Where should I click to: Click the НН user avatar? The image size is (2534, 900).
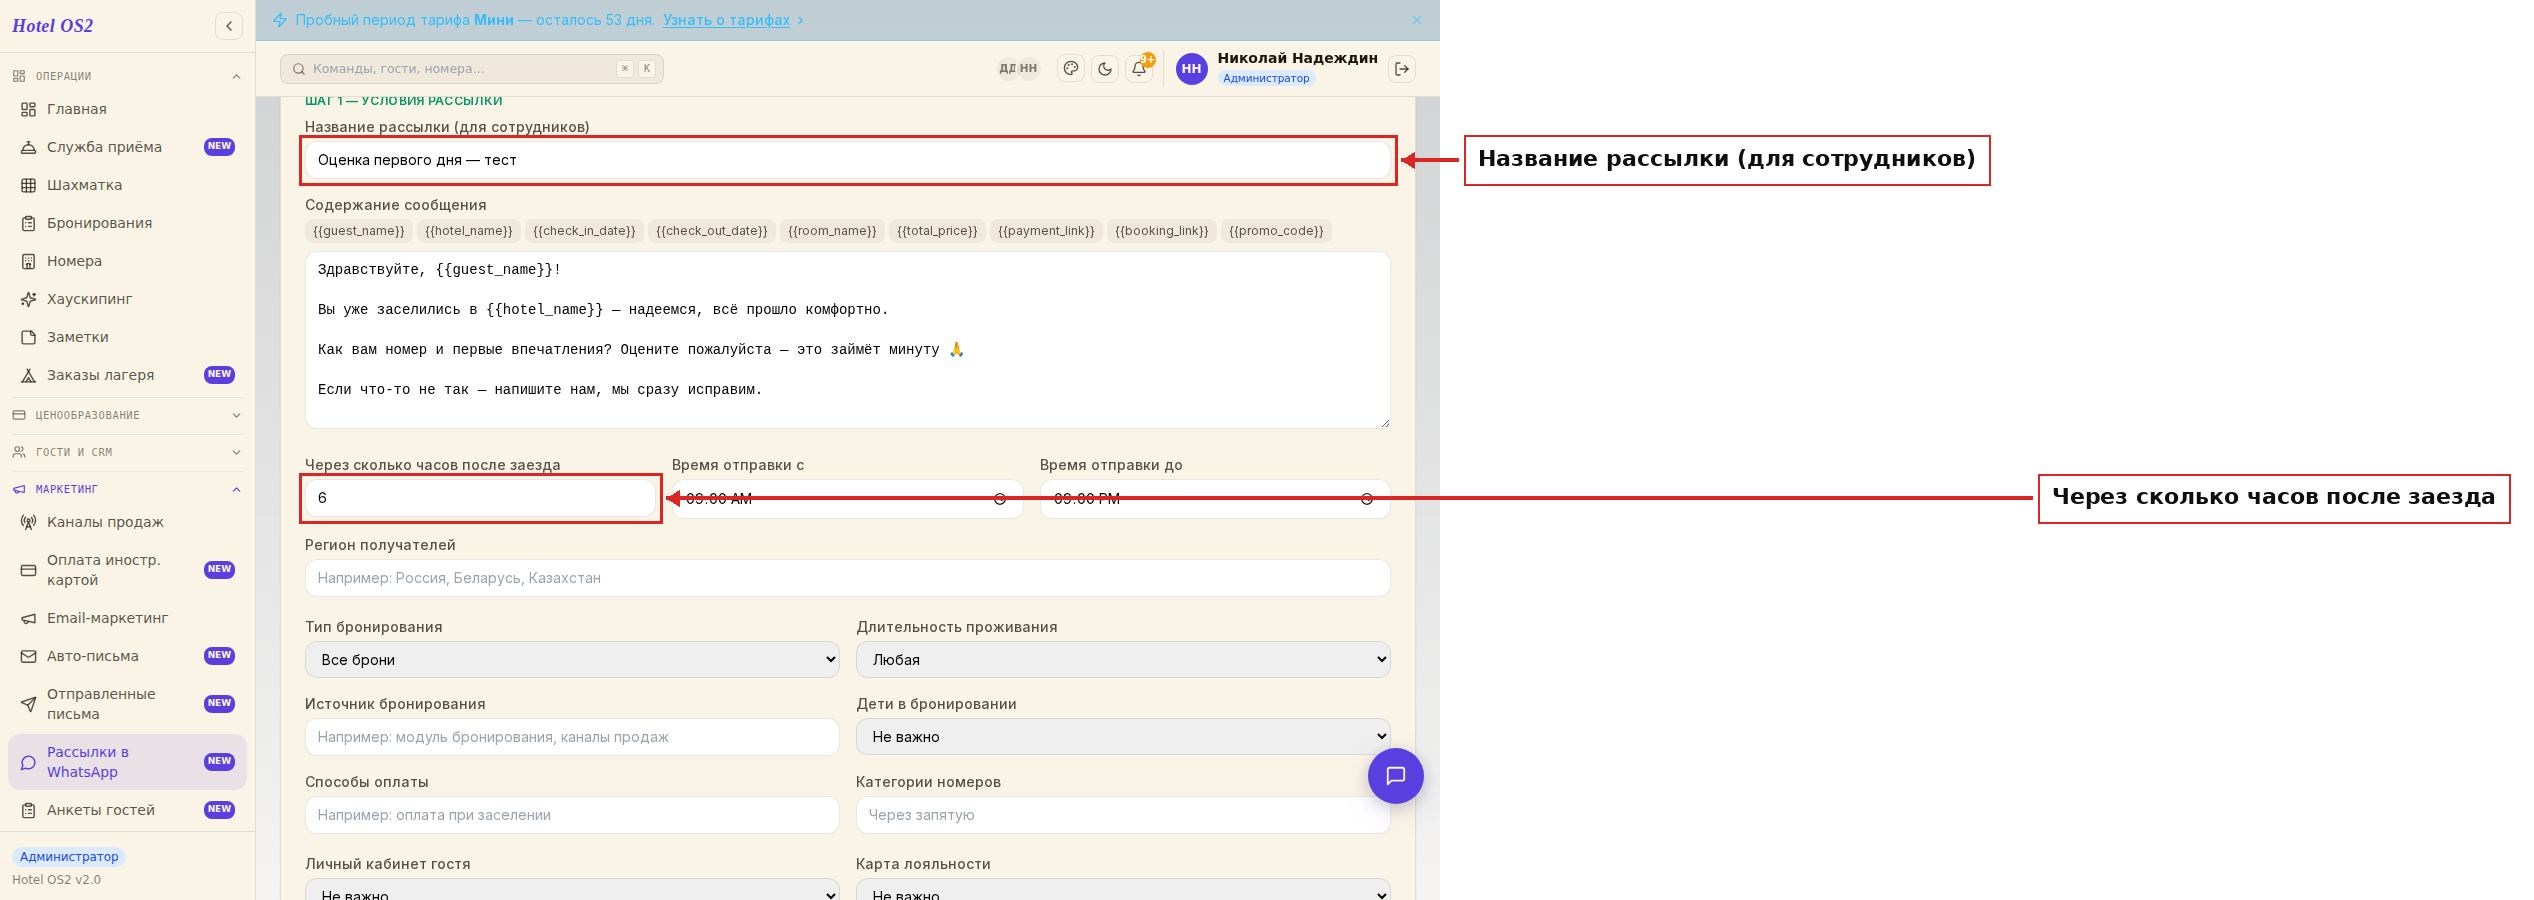[1191, 69]
